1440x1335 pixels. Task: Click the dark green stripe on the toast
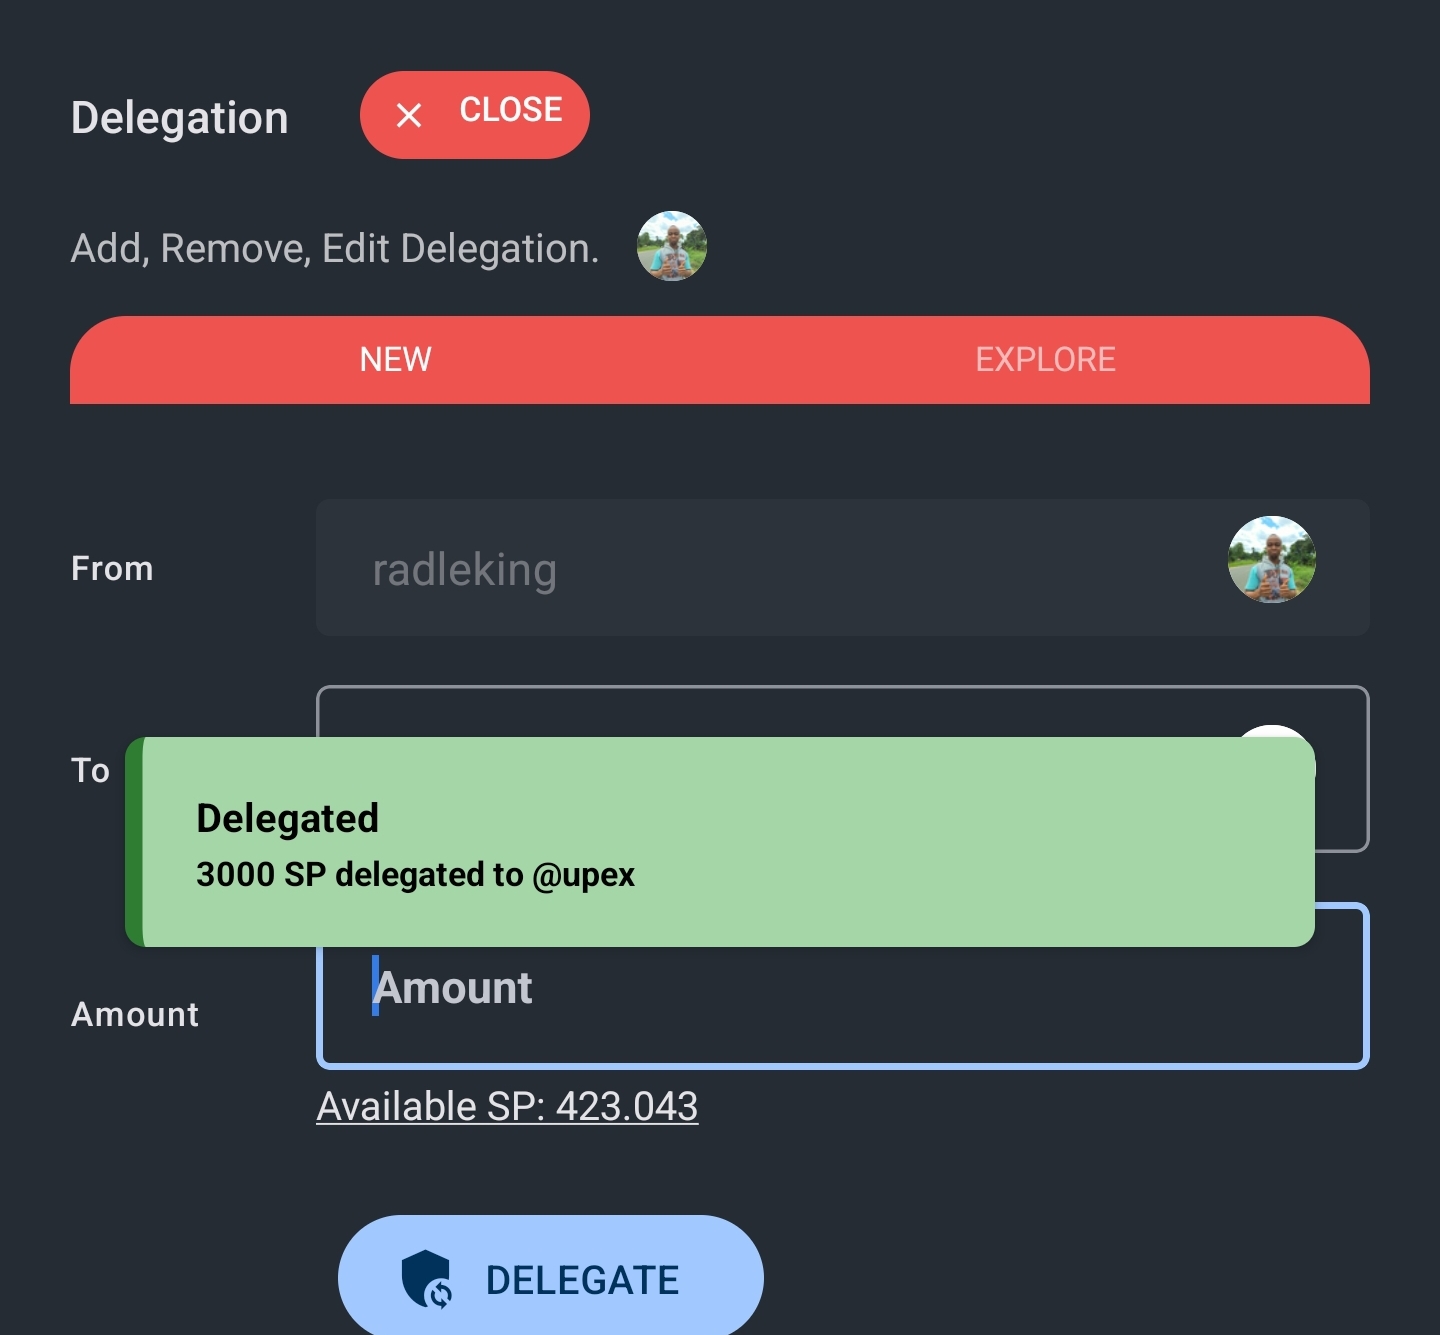click(x=134, y=842)
